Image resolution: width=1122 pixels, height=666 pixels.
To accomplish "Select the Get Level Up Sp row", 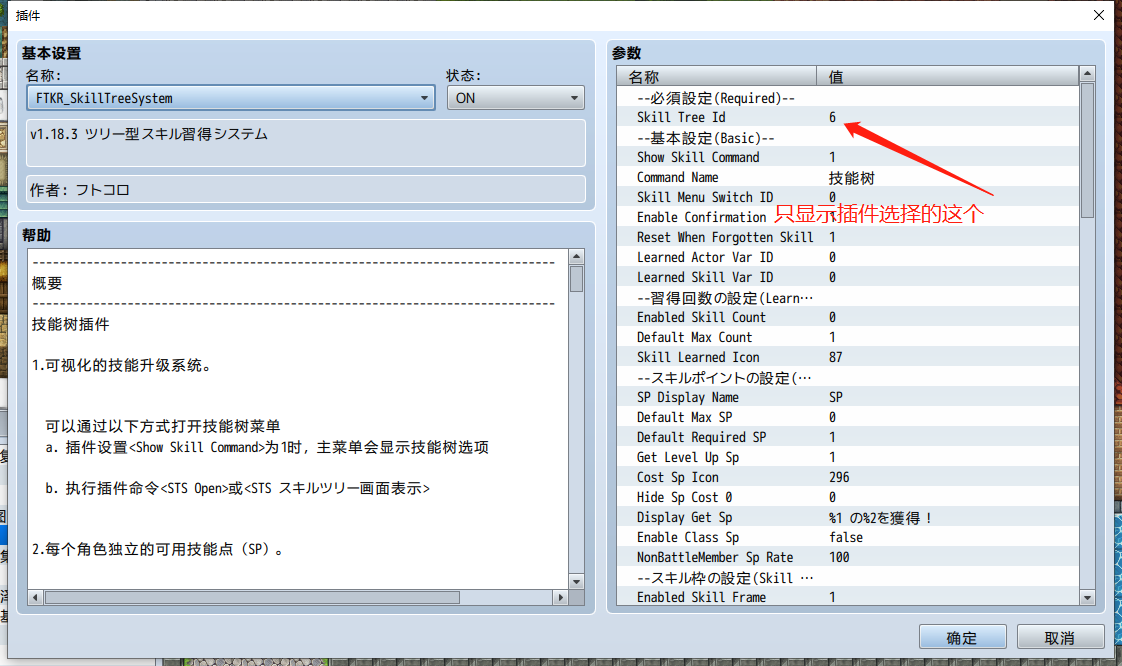I will (x=848, y=458).
